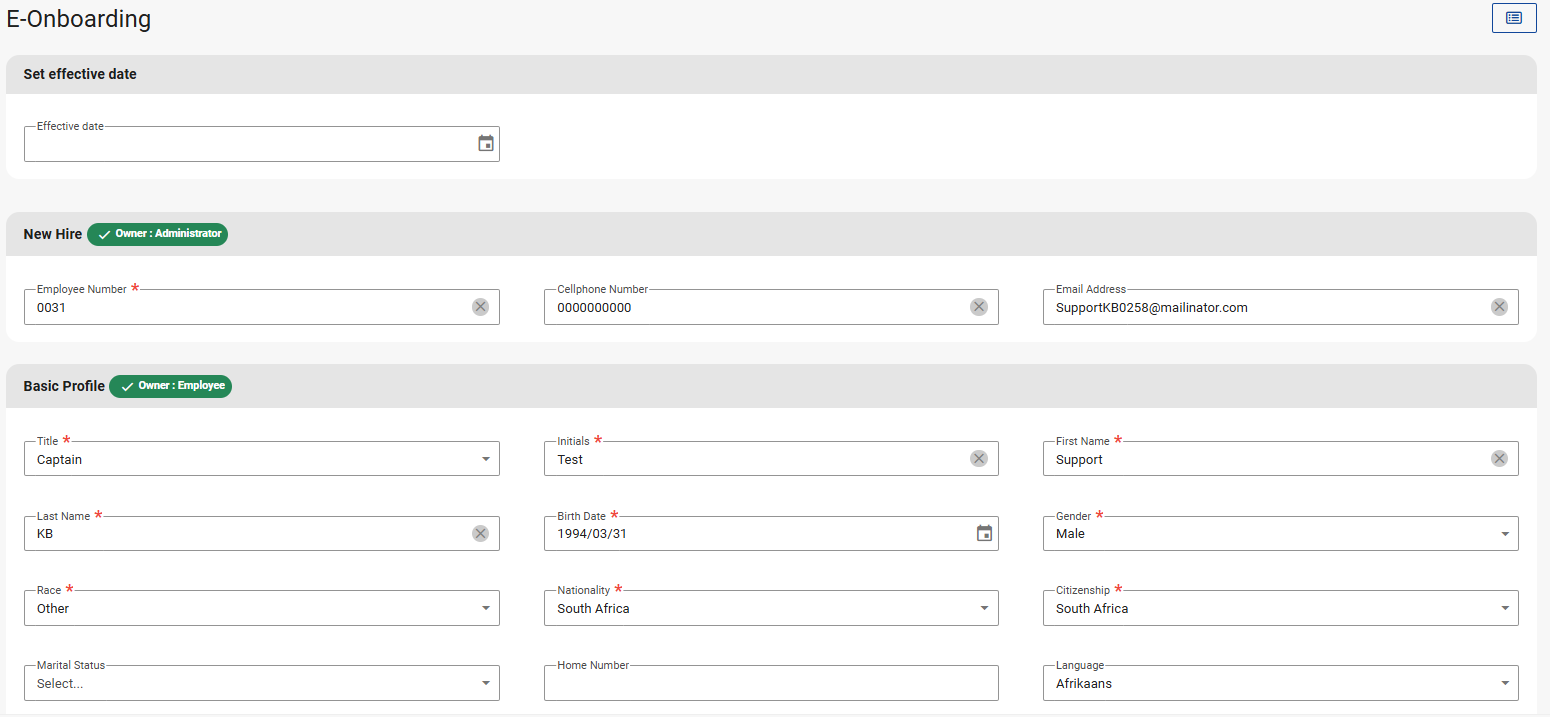Open the Race dropdown
The width and height of the screenshot is (1550, 717).
[485, 608]
